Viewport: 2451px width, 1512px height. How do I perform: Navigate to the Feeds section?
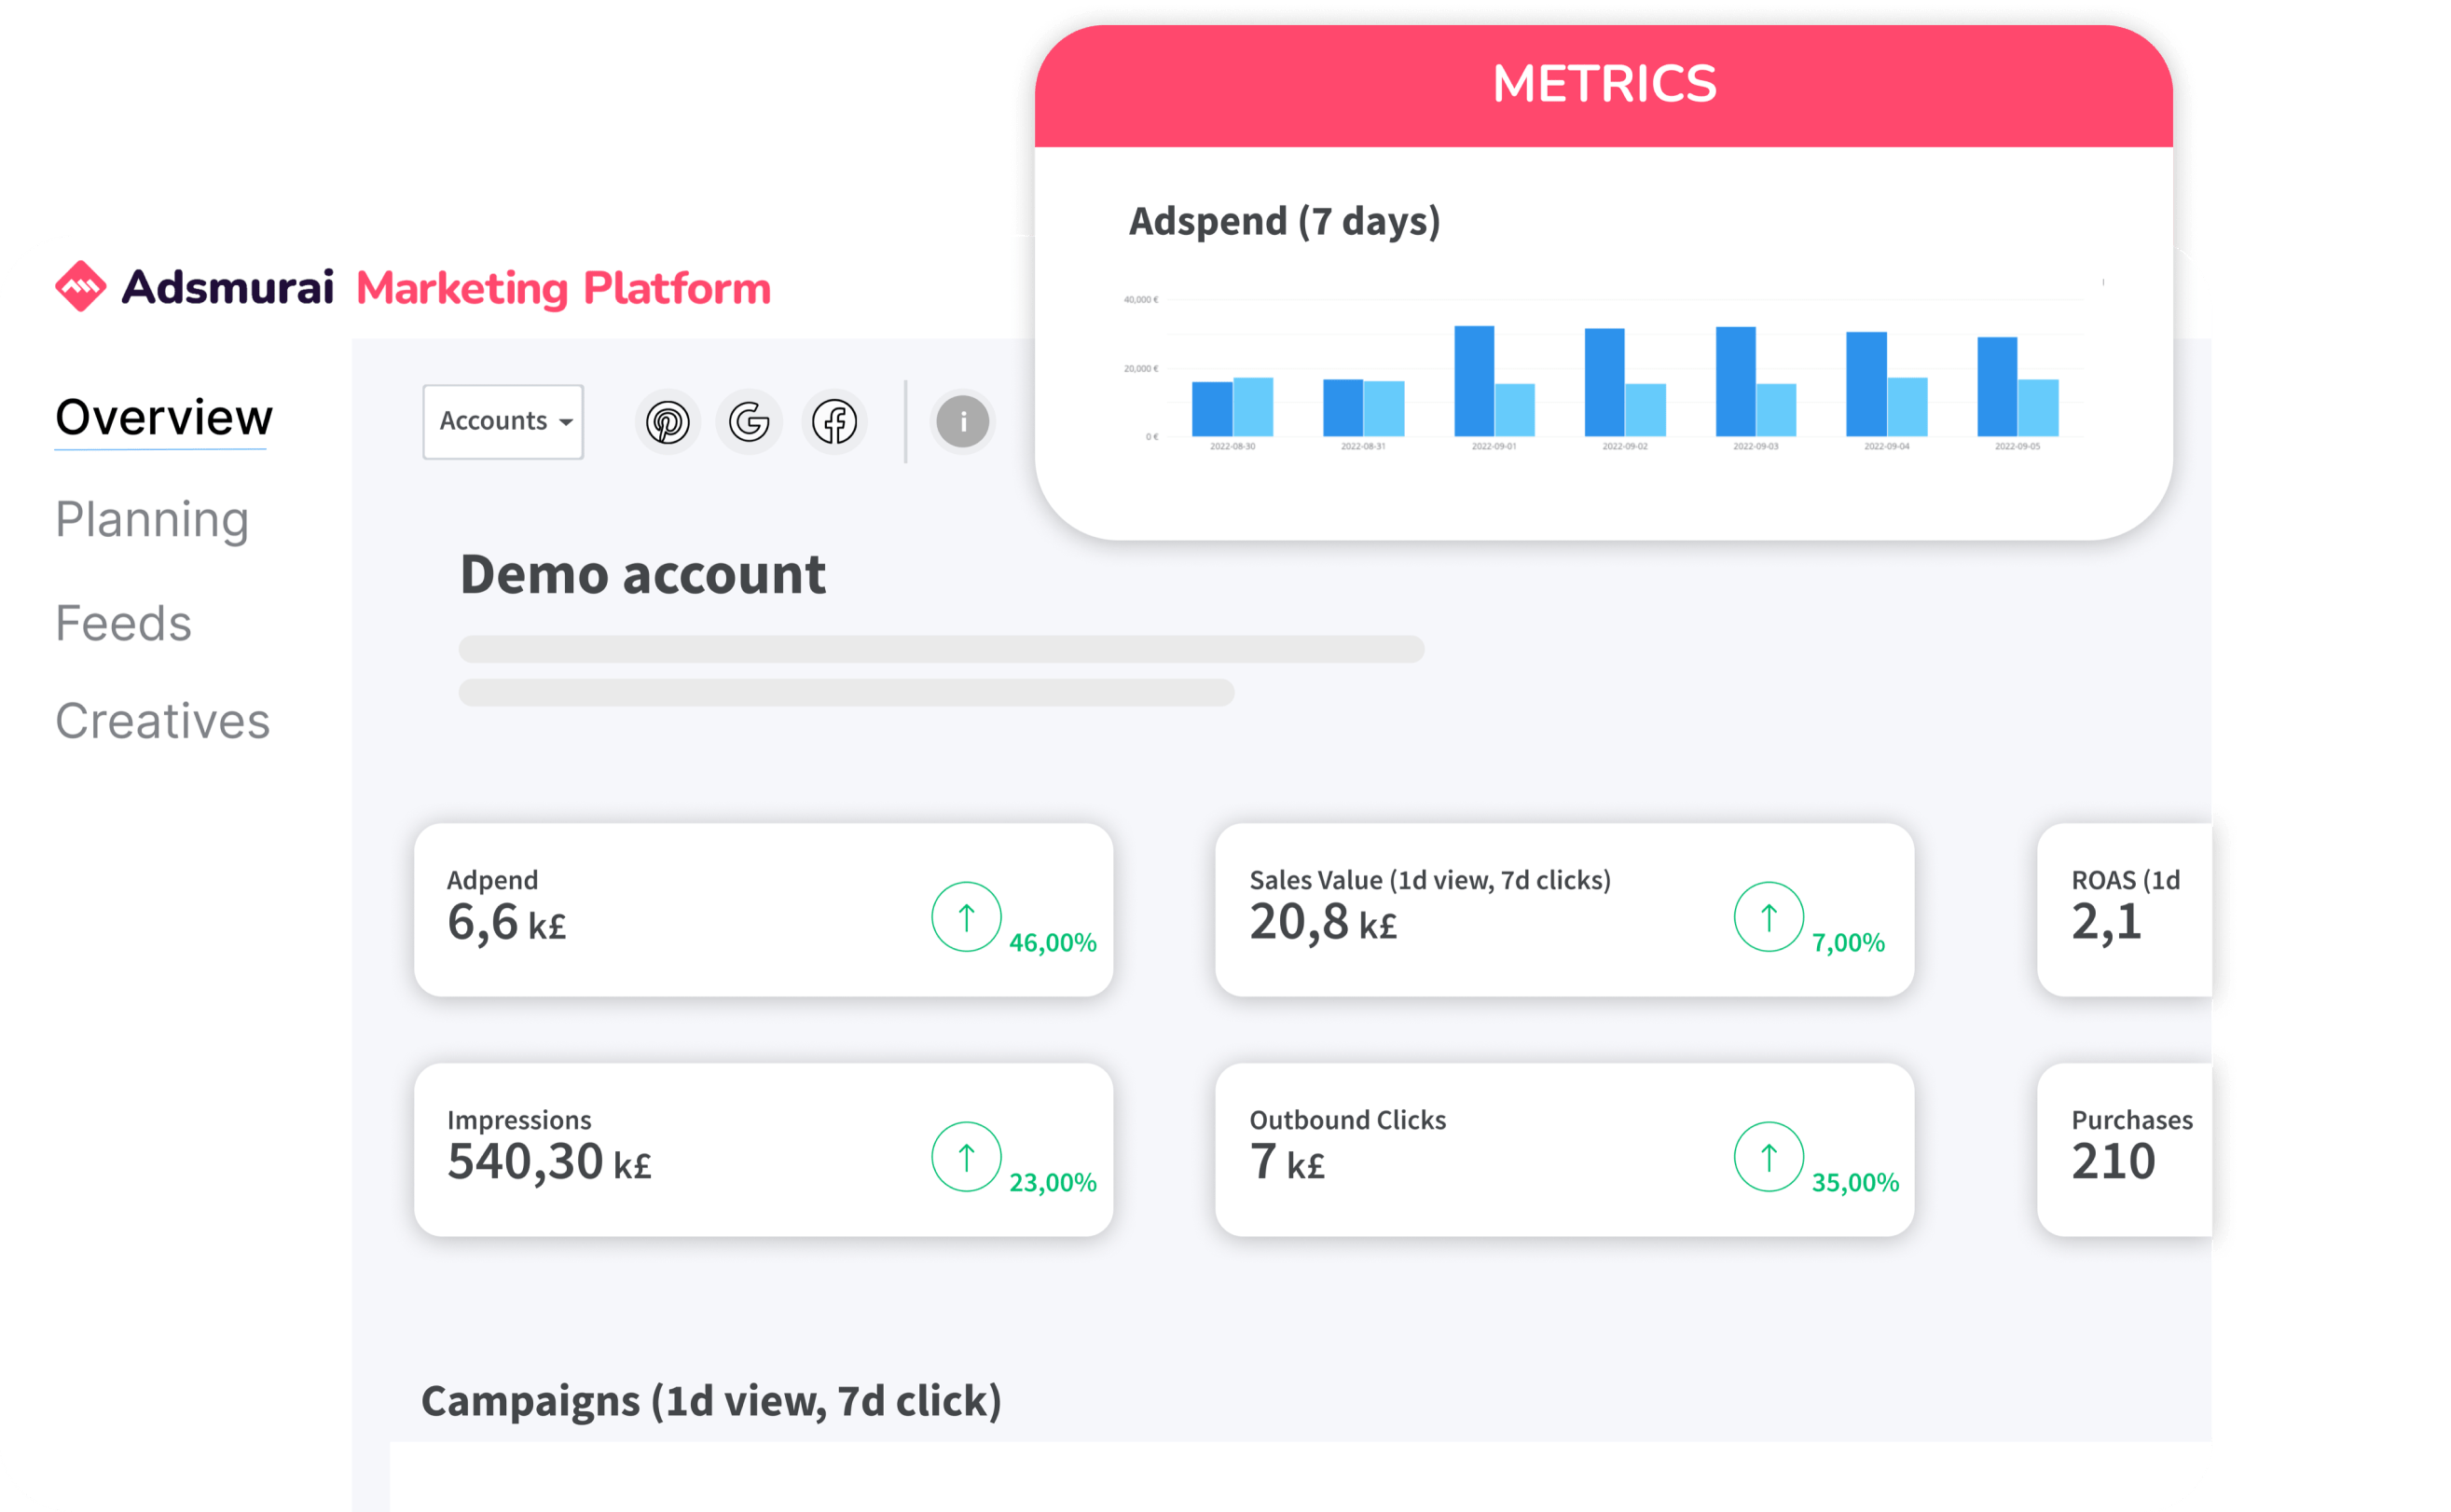122,621
